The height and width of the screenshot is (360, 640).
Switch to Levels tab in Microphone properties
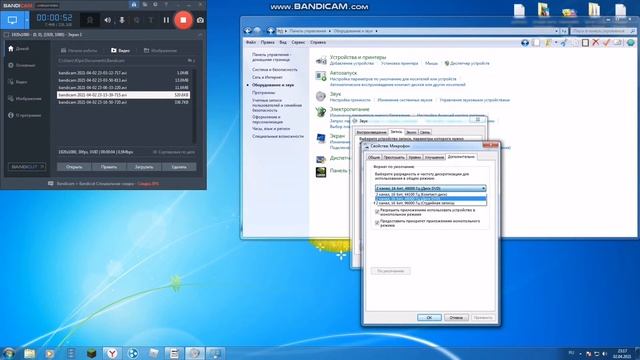[414, 157]
